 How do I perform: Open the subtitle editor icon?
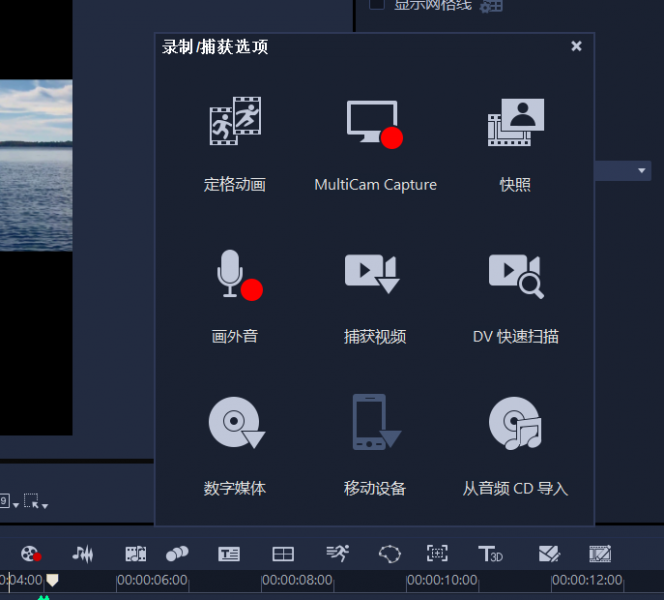[x=229, y=554]
